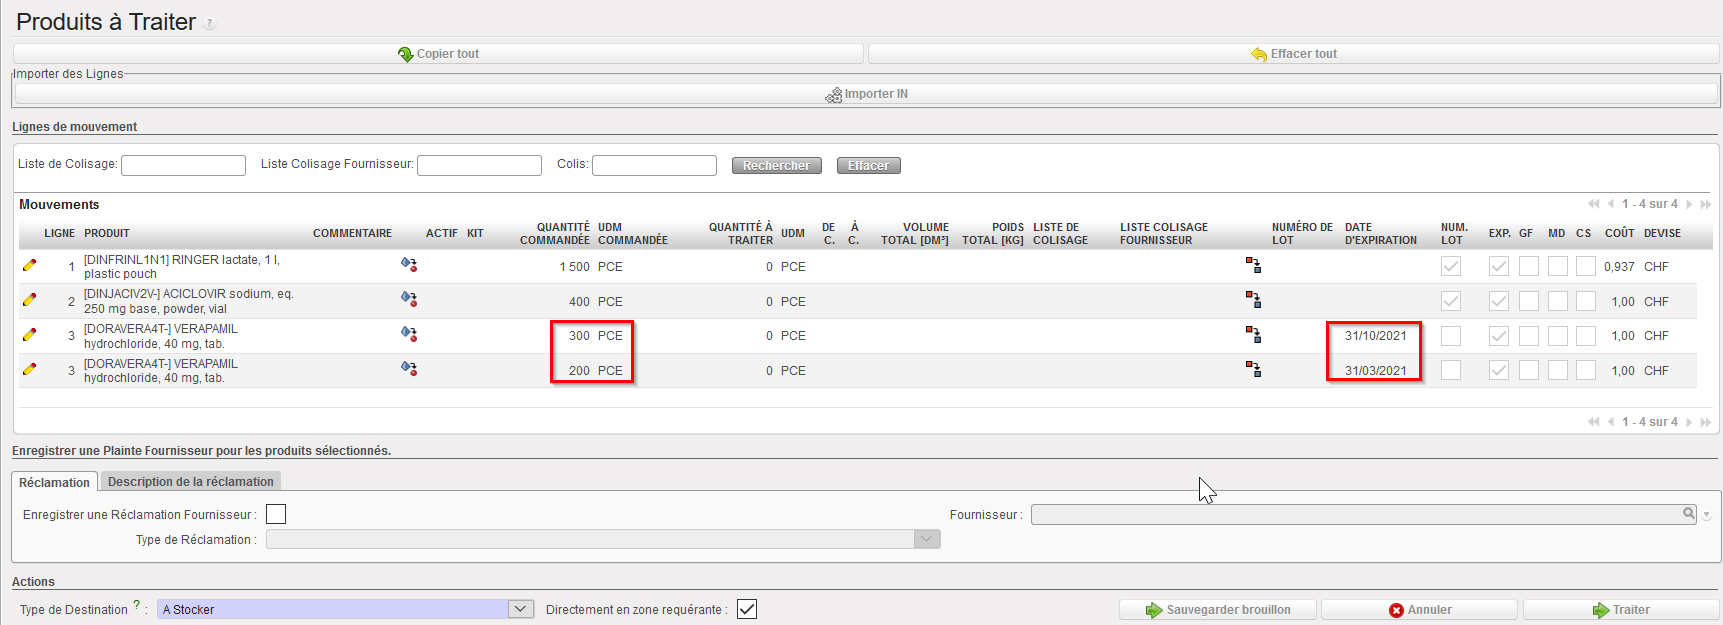Click the Liste de Colisage input field
1723x625 pixels.
[x=183, y=165]
